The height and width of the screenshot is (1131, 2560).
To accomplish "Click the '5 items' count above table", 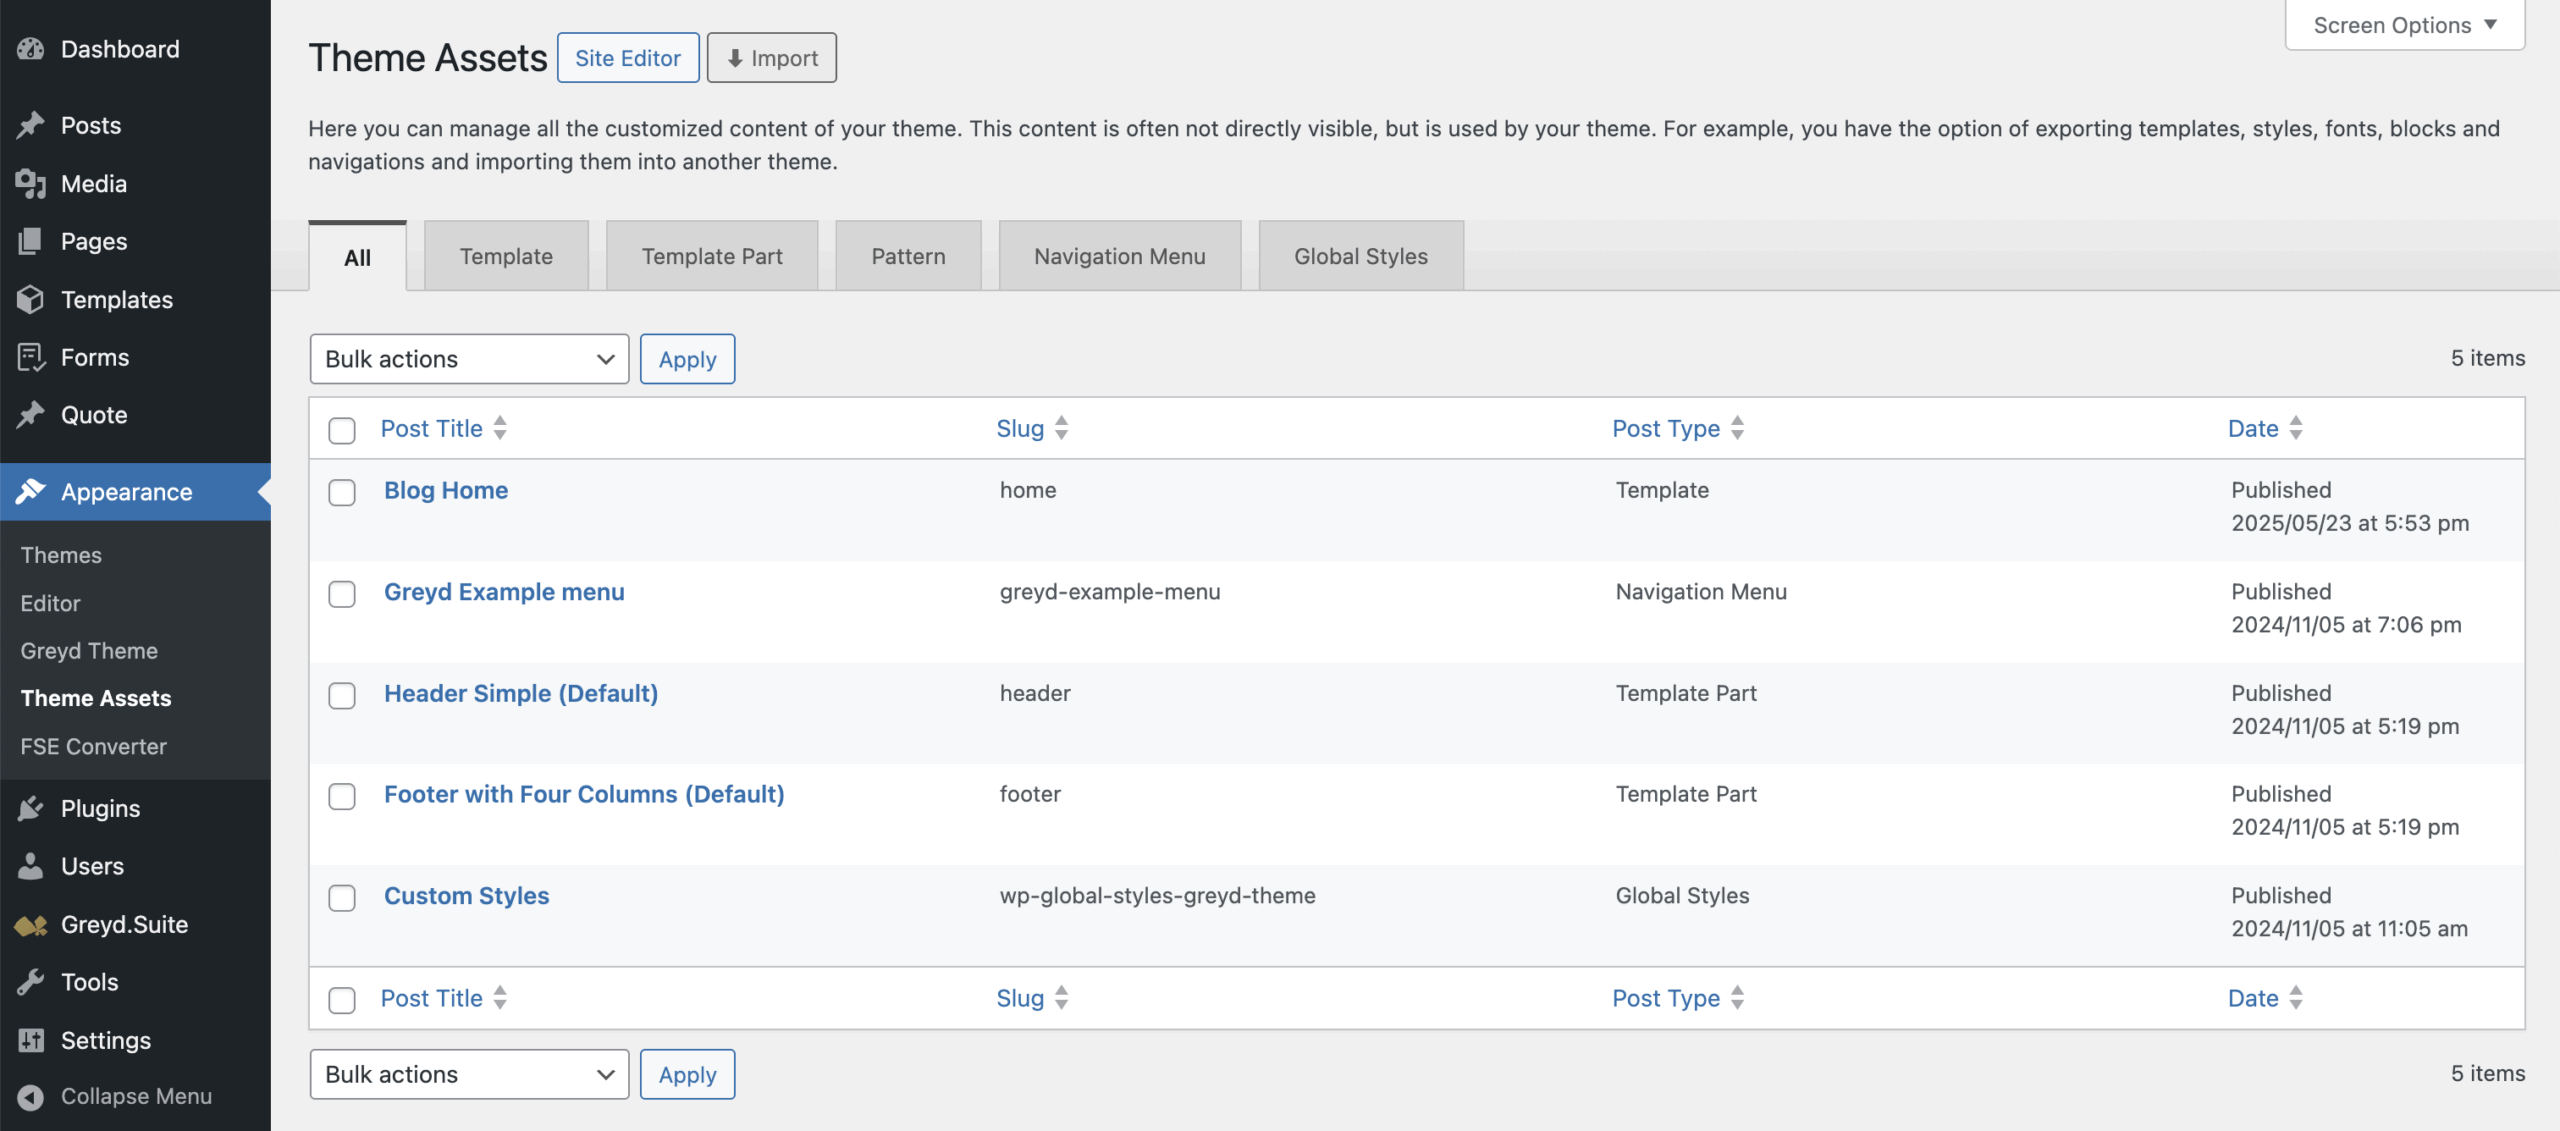I will pos(2488,358).
